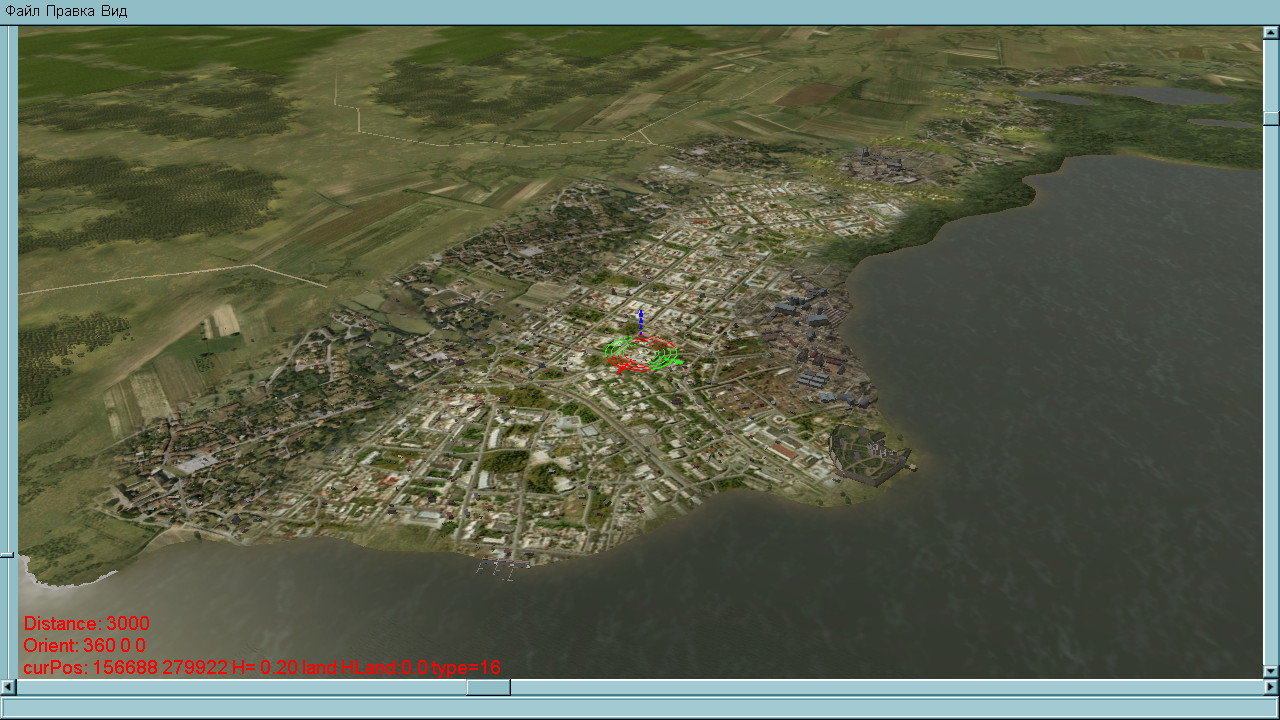Click the "curPos: 156688 279922" coordinates line
The height and width of the screenshot is (720, 1280).
pyautogui.click(x=262, y=667)
